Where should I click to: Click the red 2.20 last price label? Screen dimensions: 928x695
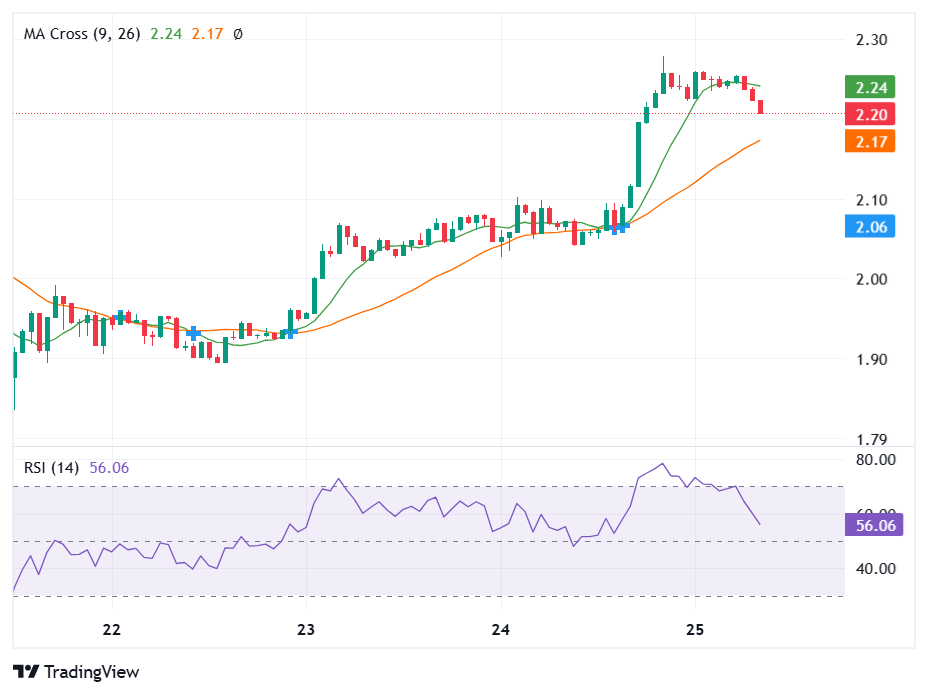point(868,115)
